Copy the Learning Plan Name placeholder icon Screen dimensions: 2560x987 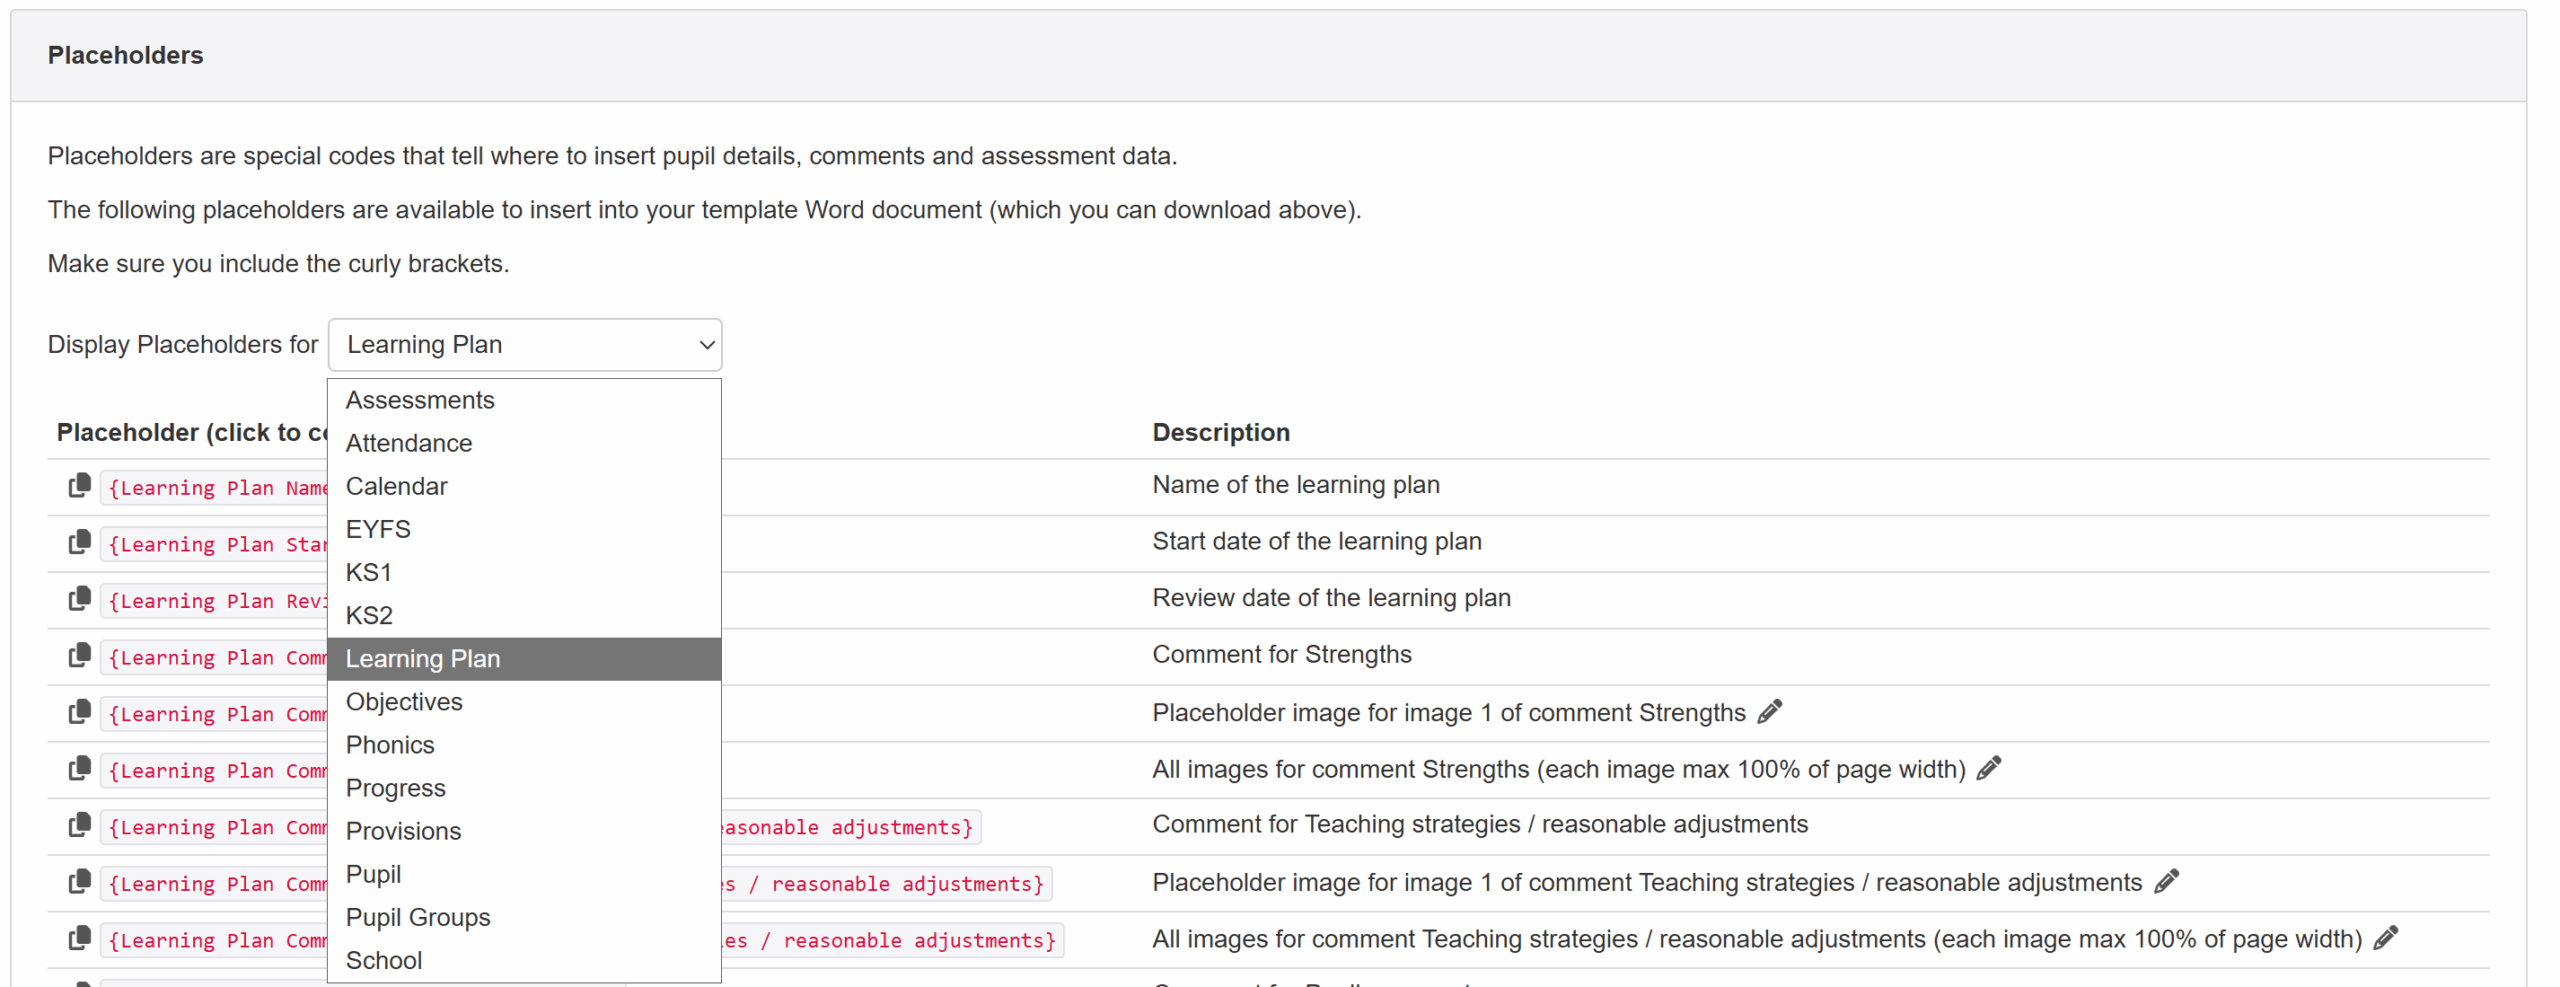(x=79, y=486)
